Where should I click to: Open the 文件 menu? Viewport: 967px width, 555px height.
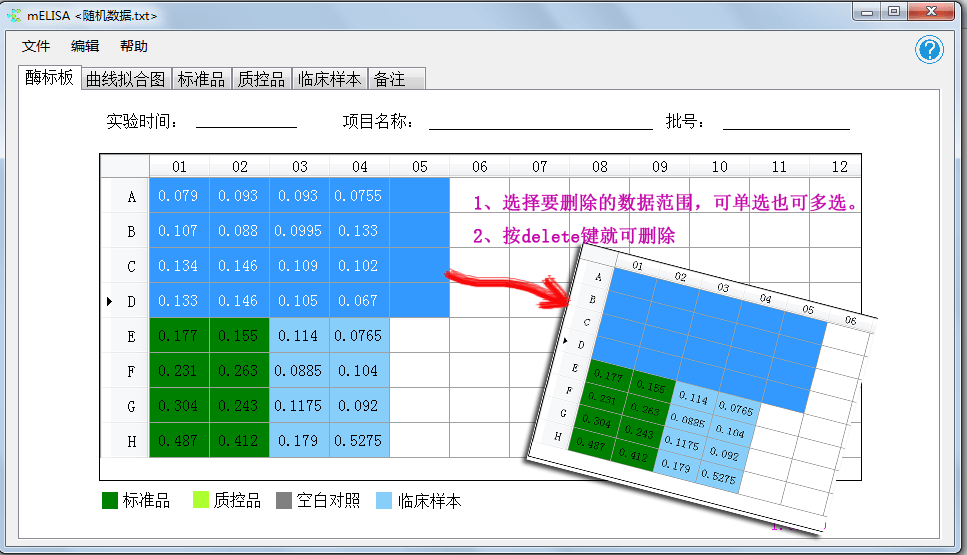coord(36,46)
